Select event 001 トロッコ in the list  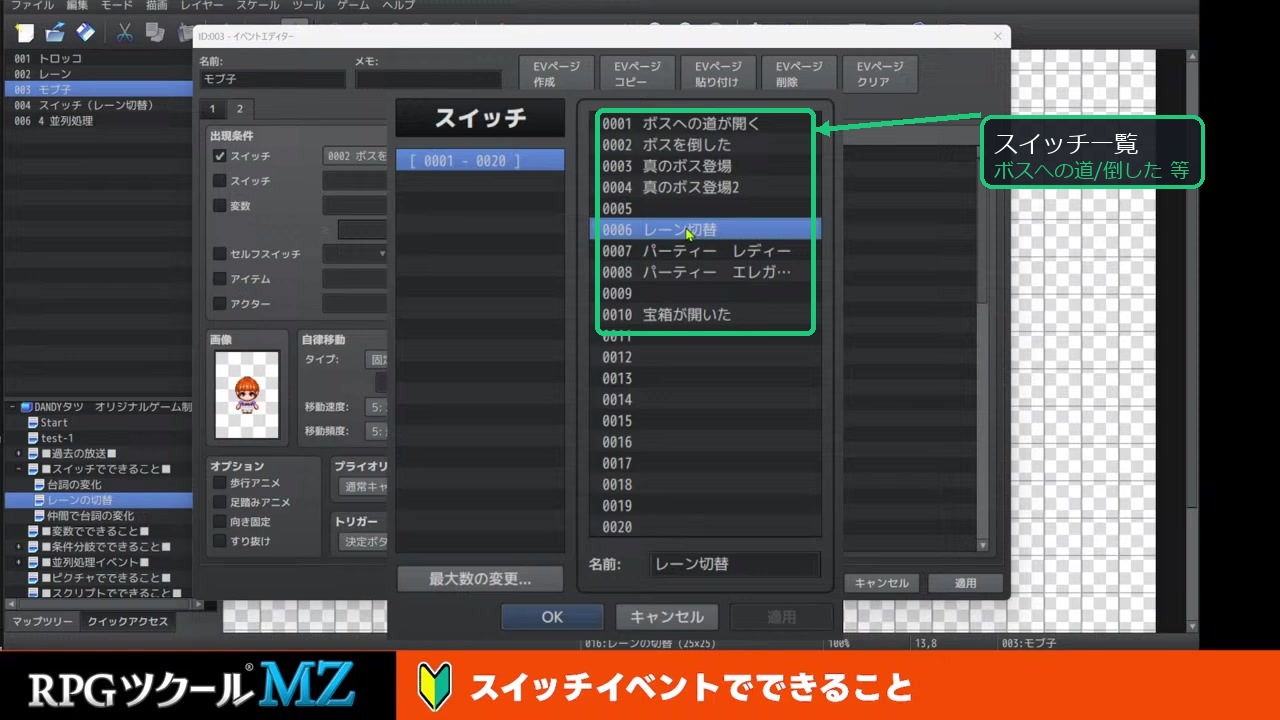pyautogui.click(x=98, y=59)
